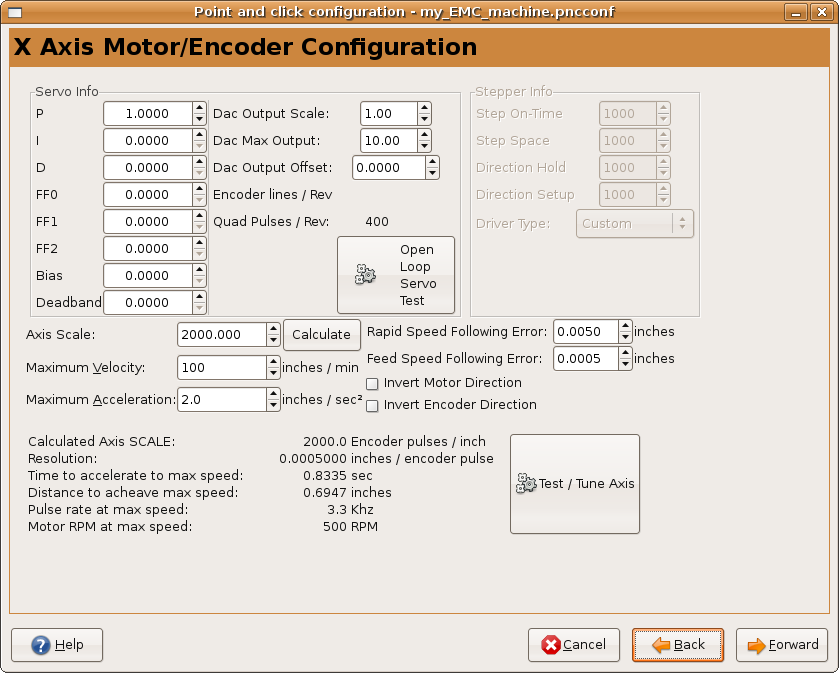This screenshot has width=839, height=673.
Task: Increase the I value stepper
Action: (x=200, y=135)
